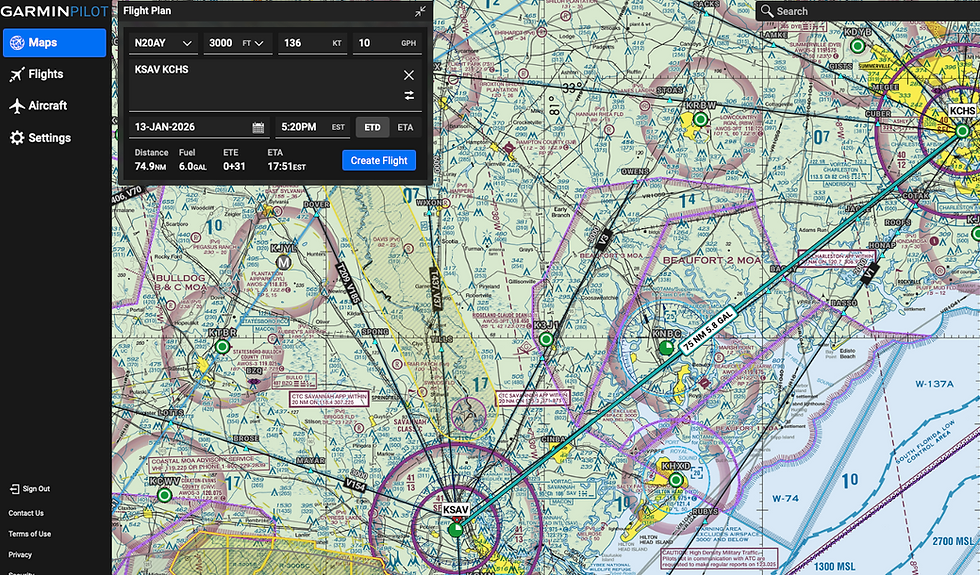Open the departure date calendar picker
Viewport: 980px width, 575px height.
point(258,128)
